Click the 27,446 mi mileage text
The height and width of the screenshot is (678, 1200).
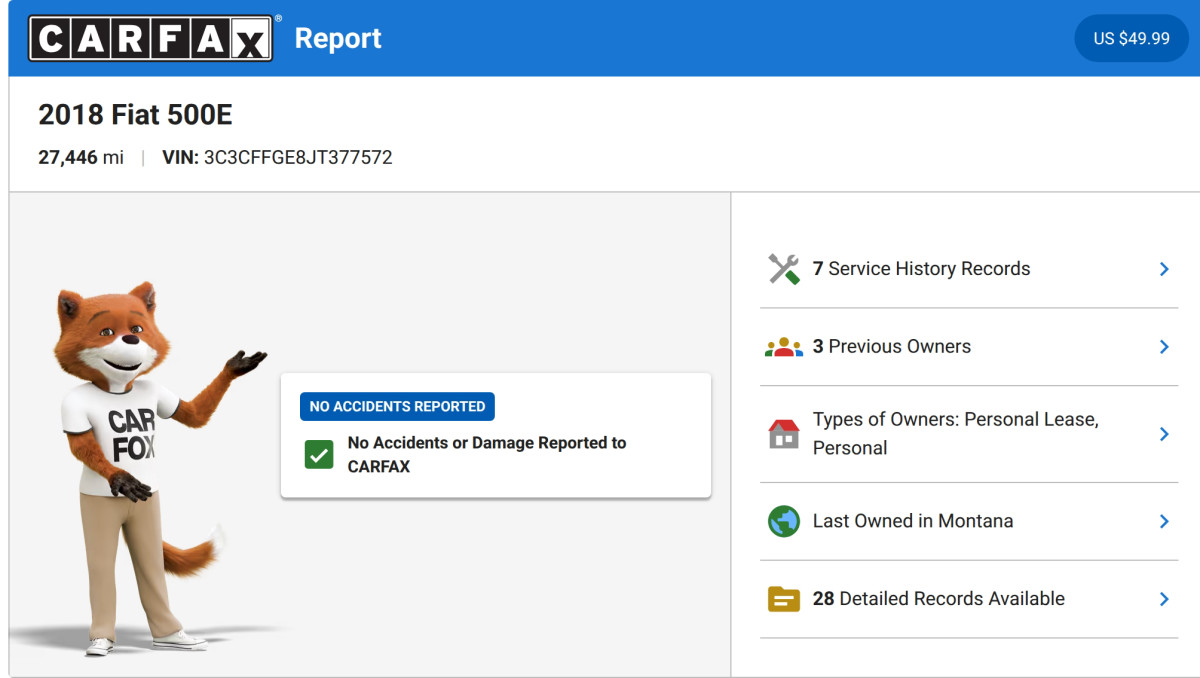[x=81, y=158]
